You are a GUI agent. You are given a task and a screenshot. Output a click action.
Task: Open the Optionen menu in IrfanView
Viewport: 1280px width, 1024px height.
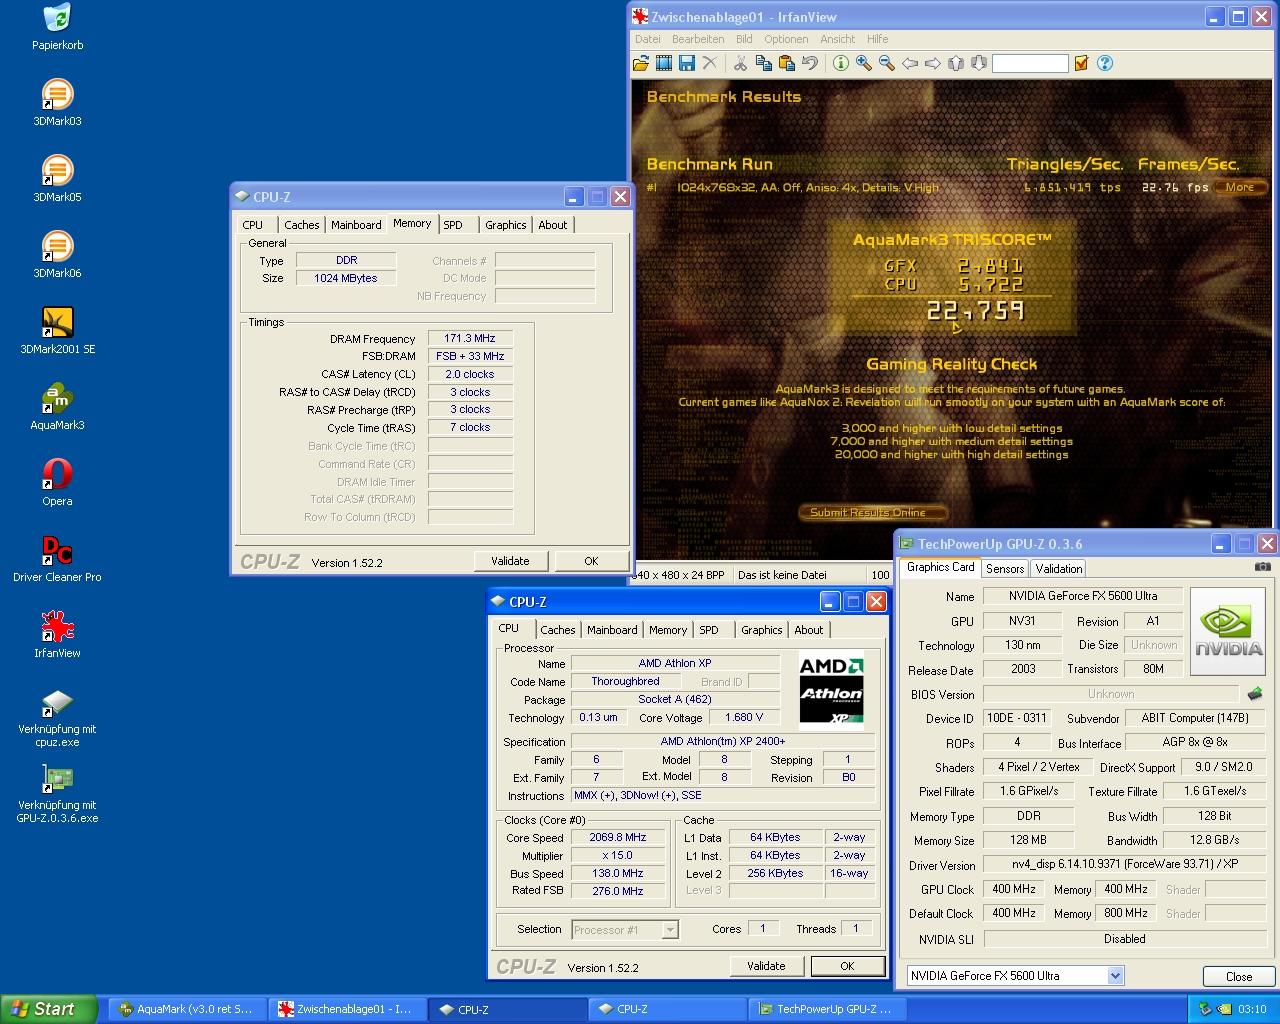point(786,39)
